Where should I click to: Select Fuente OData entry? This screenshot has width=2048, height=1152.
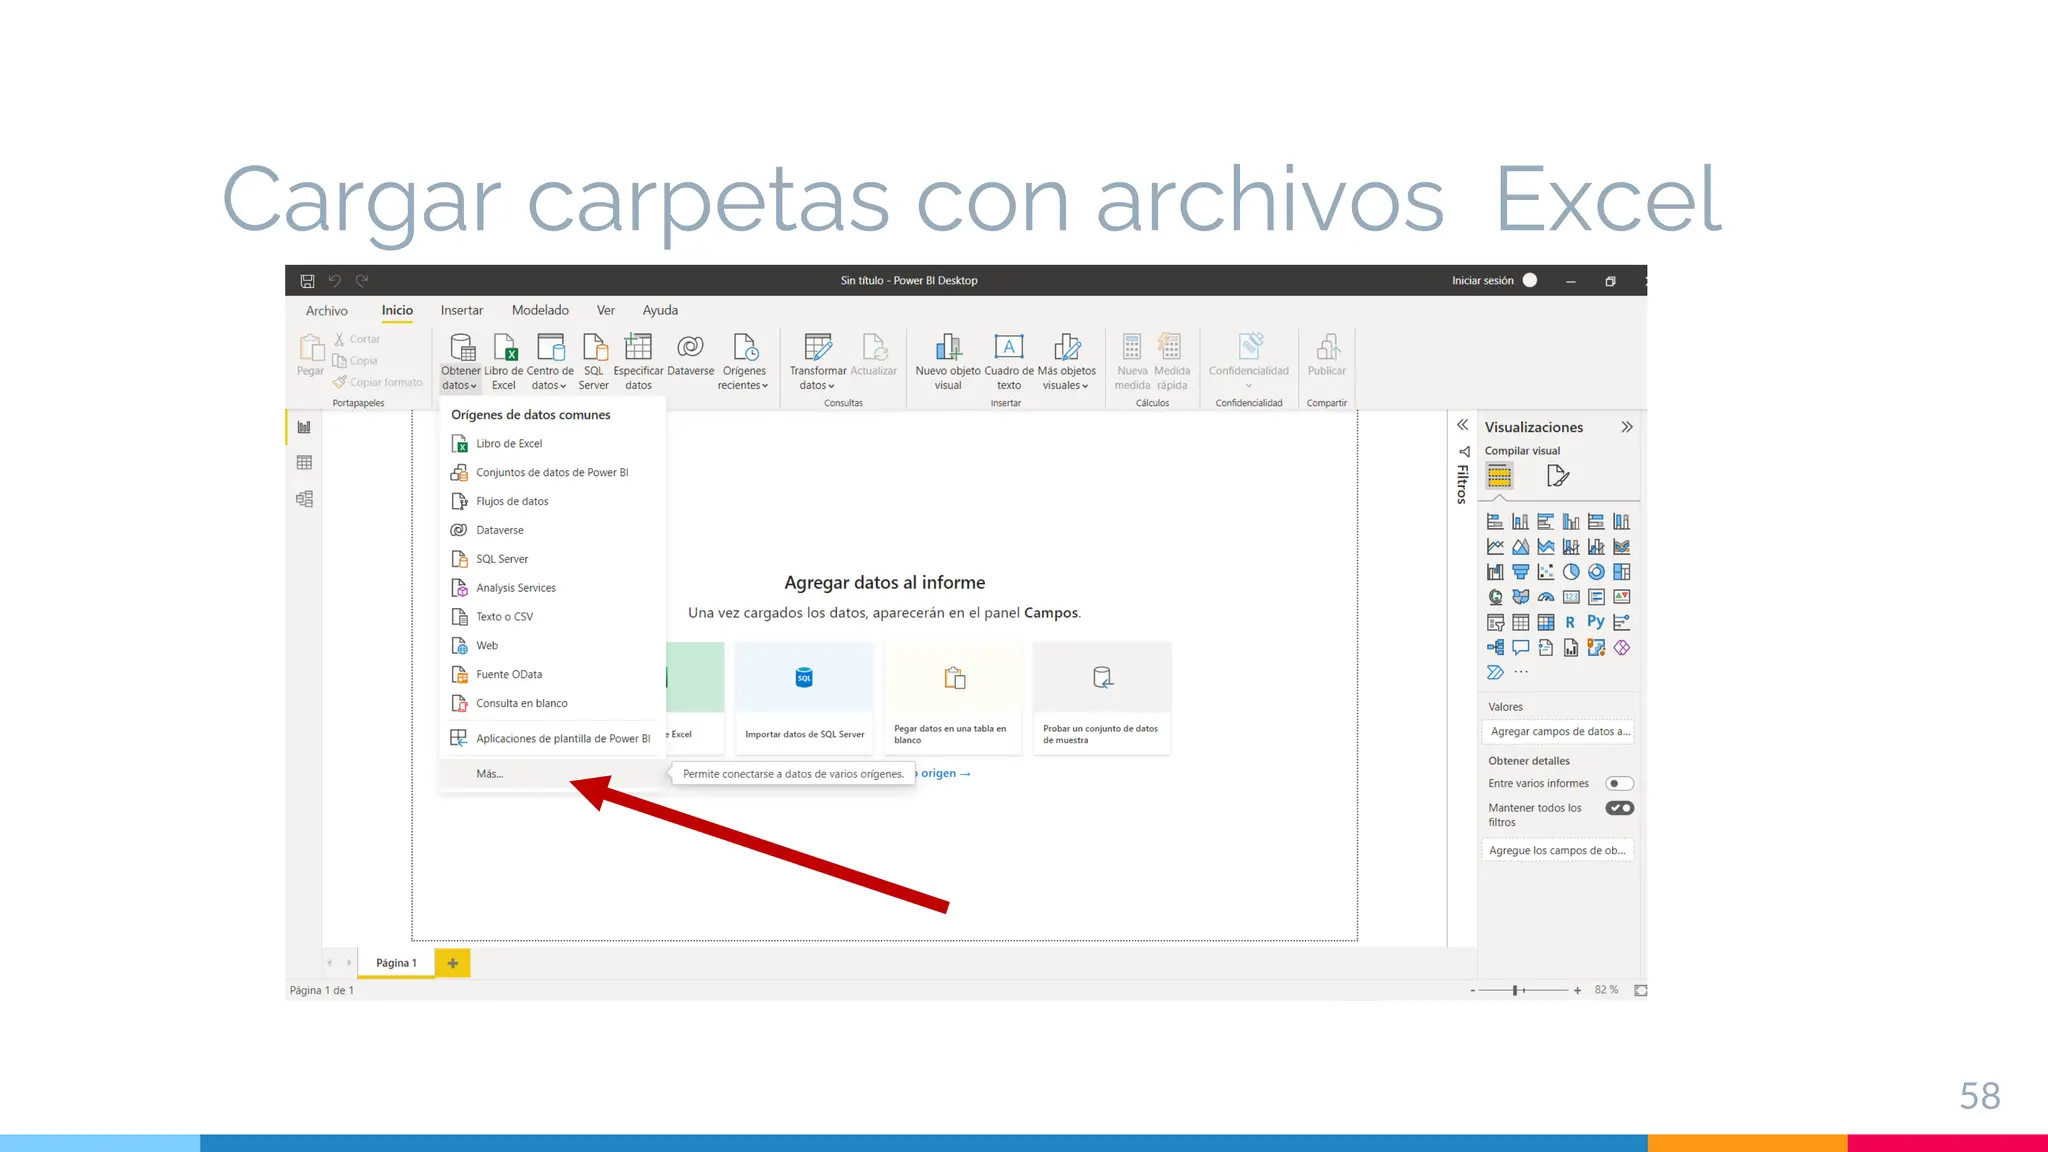point(552,675)
